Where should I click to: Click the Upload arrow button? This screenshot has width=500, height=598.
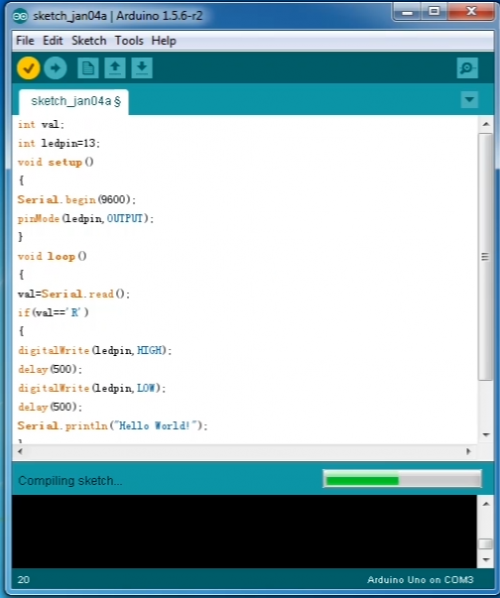tap(55, 68)
